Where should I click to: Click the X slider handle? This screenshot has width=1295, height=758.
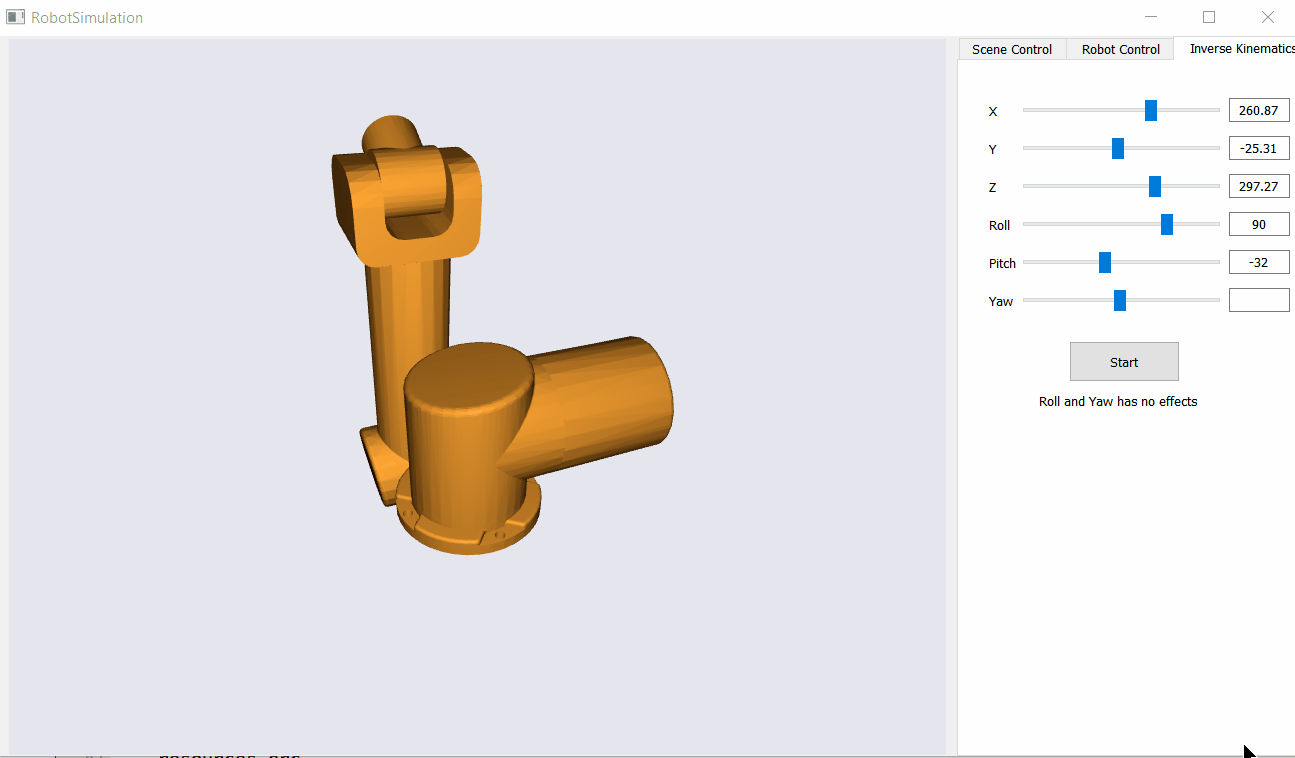1151,110
